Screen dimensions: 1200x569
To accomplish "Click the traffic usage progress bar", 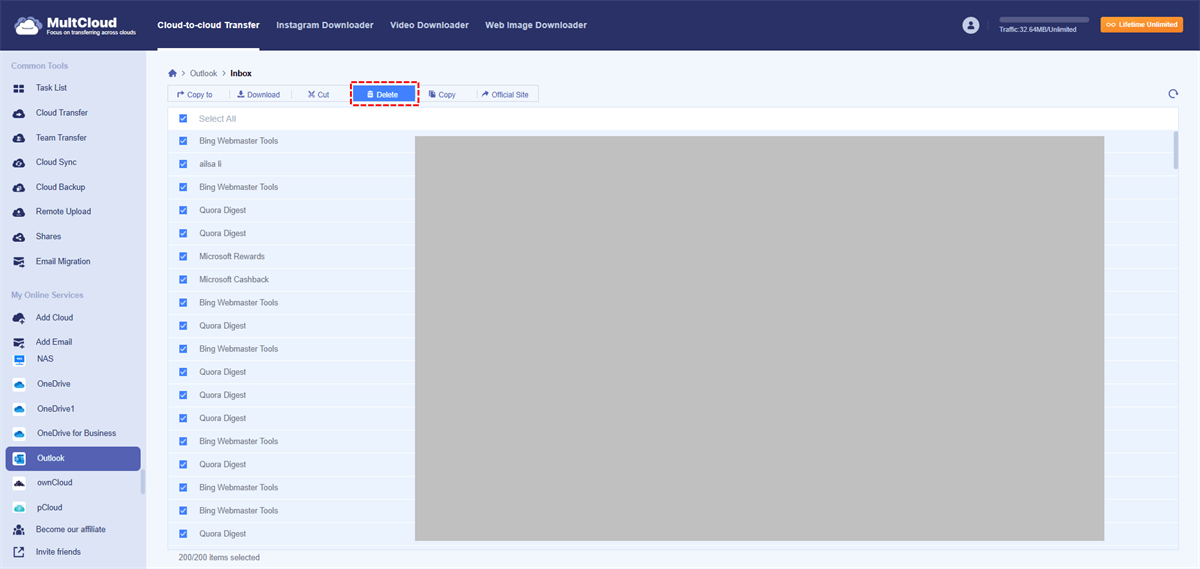I will coord(1044,19).
